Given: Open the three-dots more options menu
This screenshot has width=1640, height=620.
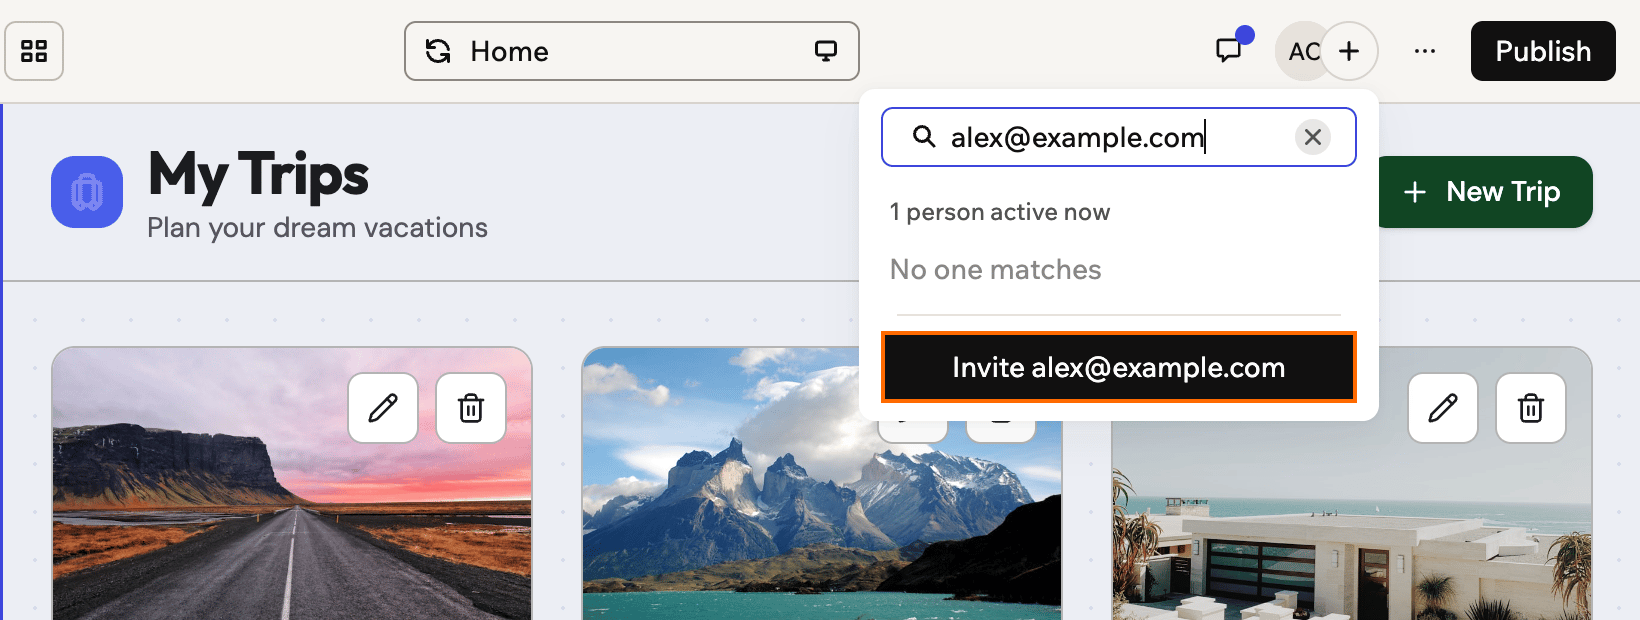Looking at the screenshot, I should coord(1425,51).
